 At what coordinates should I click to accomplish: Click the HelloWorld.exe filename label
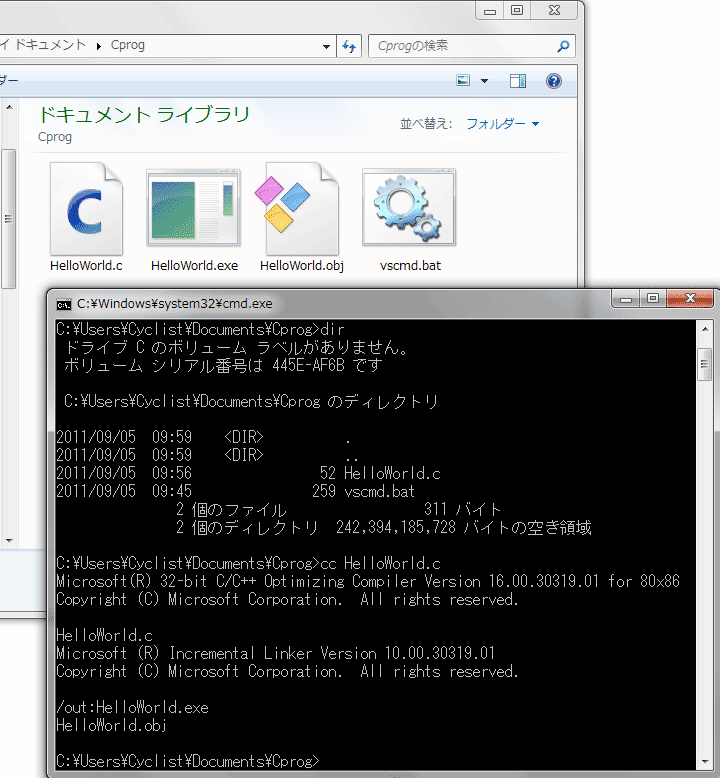pos(195,265)
